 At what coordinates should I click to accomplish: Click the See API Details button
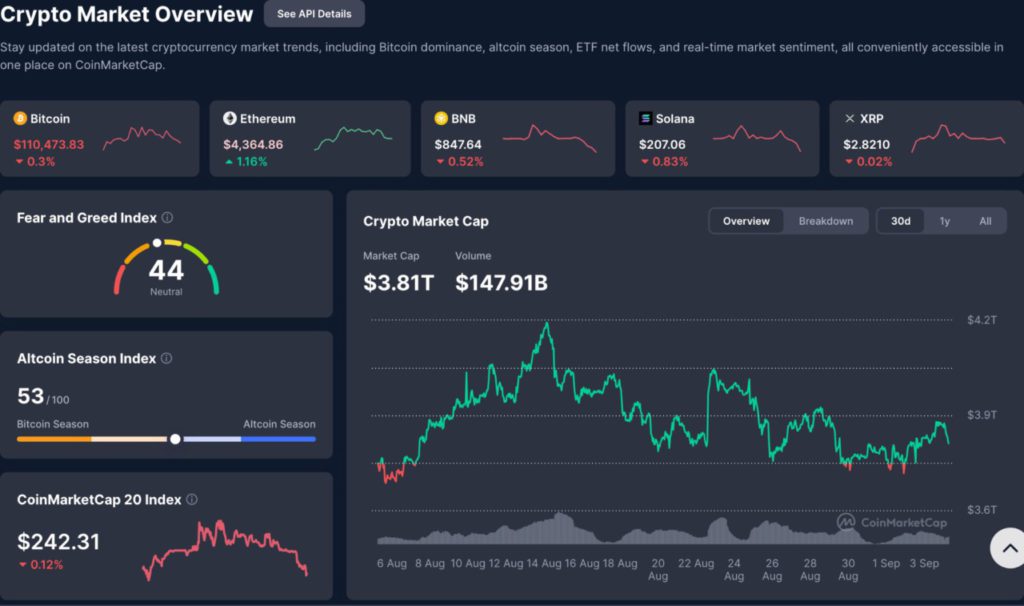pyautogui.click(x=314, y=14)
